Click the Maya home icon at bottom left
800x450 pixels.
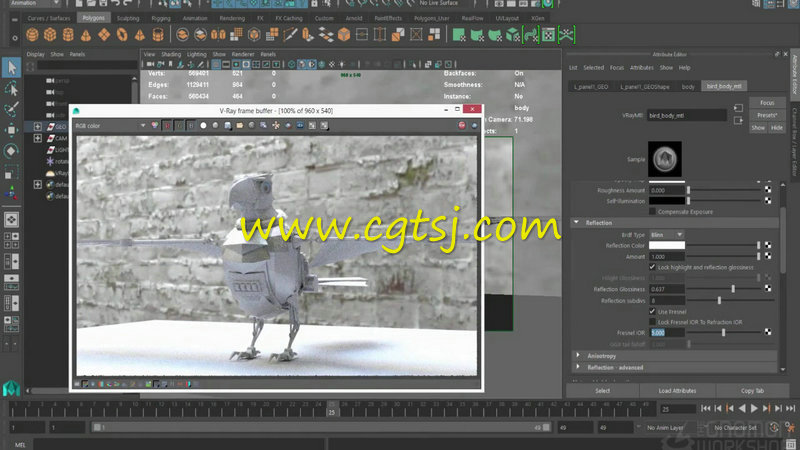pos(11,389)
